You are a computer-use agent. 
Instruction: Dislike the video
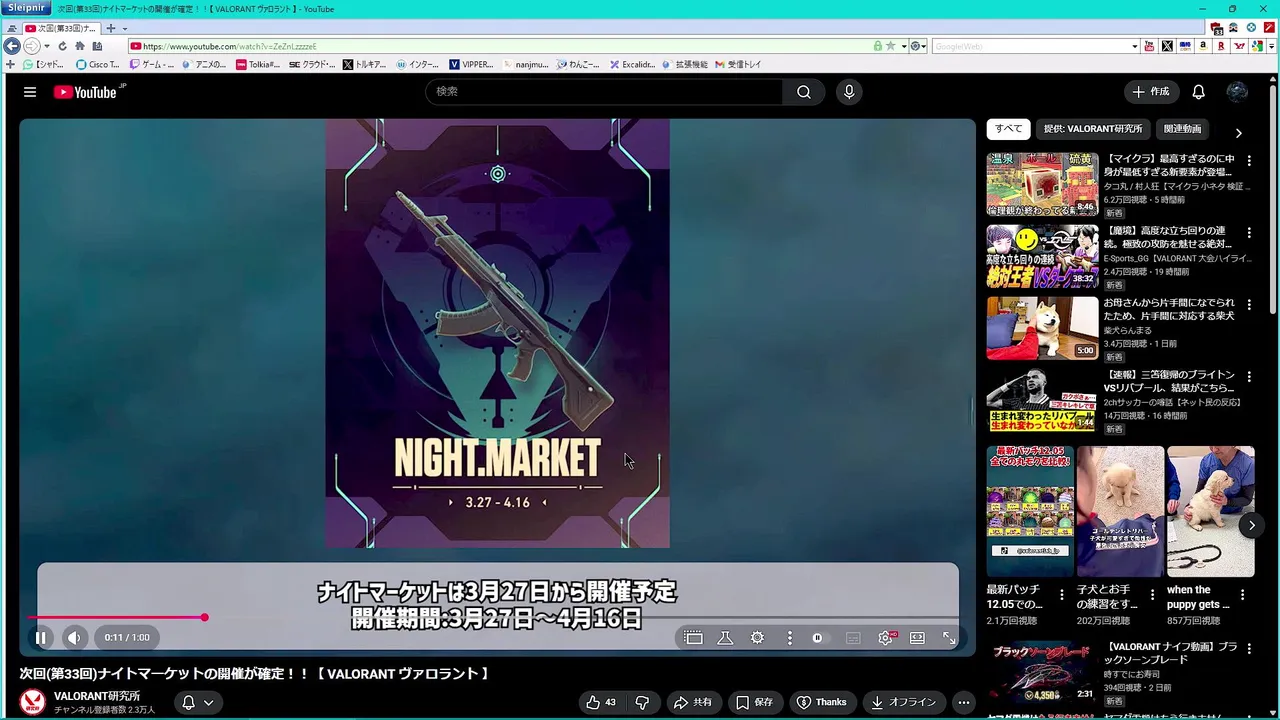click(x=642, y=702)
